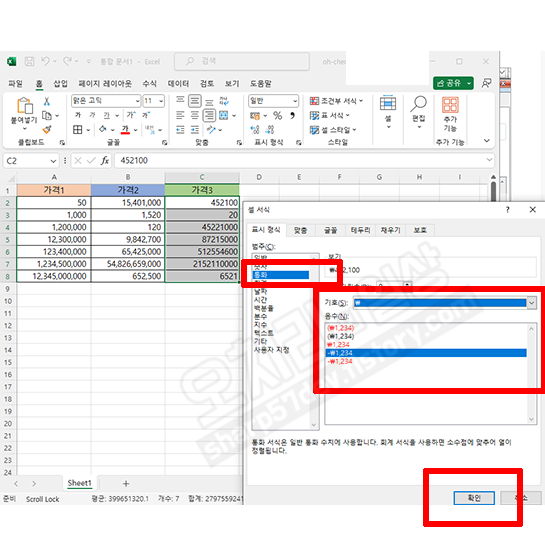Image resolution: width=545 pixels, height=556 pixels.
Task: Click the Decrease Decimal icon
Action: pos(270,130)
